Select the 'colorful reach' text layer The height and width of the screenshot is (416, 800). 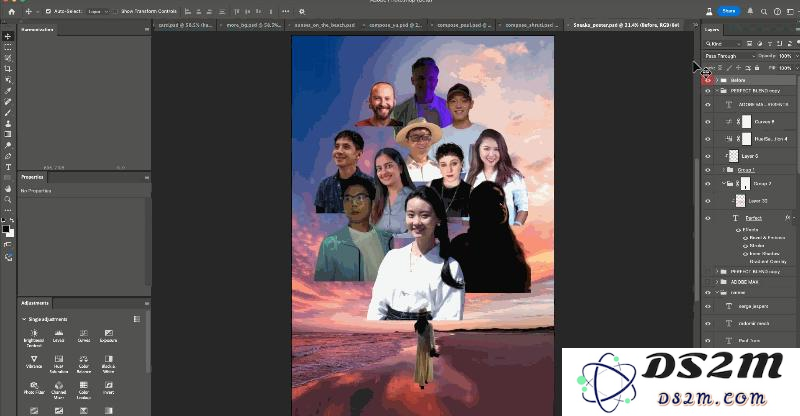tap(754, 323)
